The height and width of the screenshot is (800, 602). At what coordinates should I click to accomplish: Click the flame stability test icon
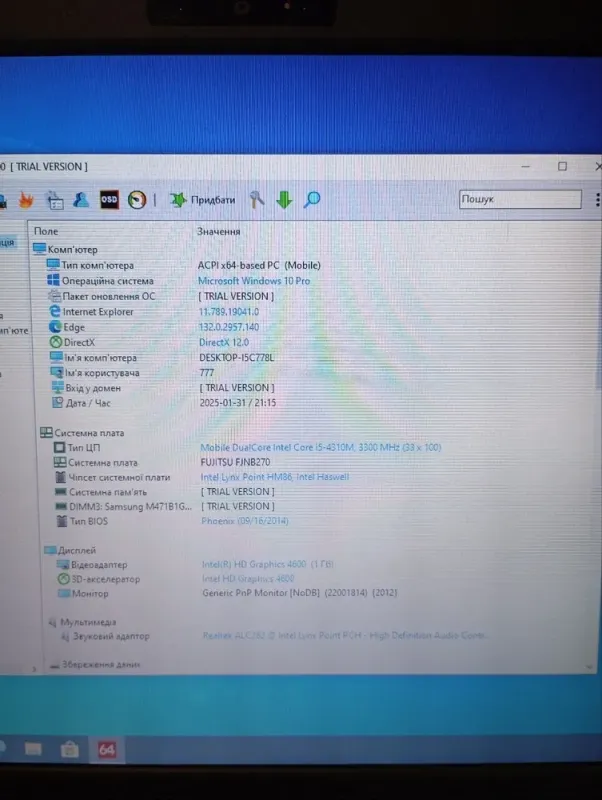(x=26, y=200)
